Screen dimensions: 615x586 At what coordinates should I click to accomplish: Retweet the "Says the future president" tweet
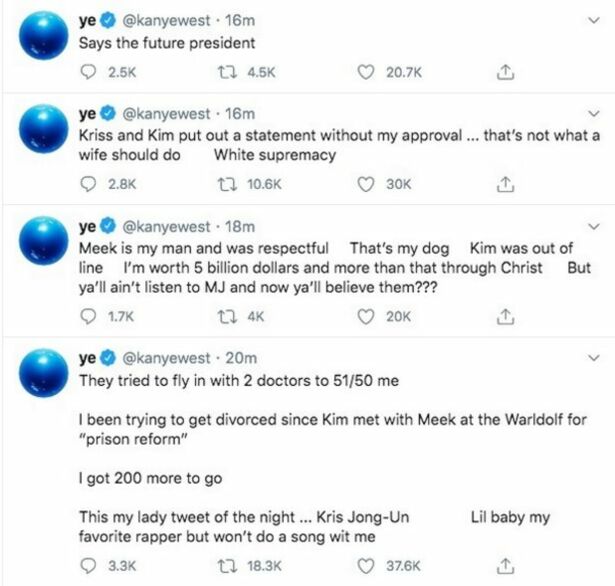click(227, 72)
